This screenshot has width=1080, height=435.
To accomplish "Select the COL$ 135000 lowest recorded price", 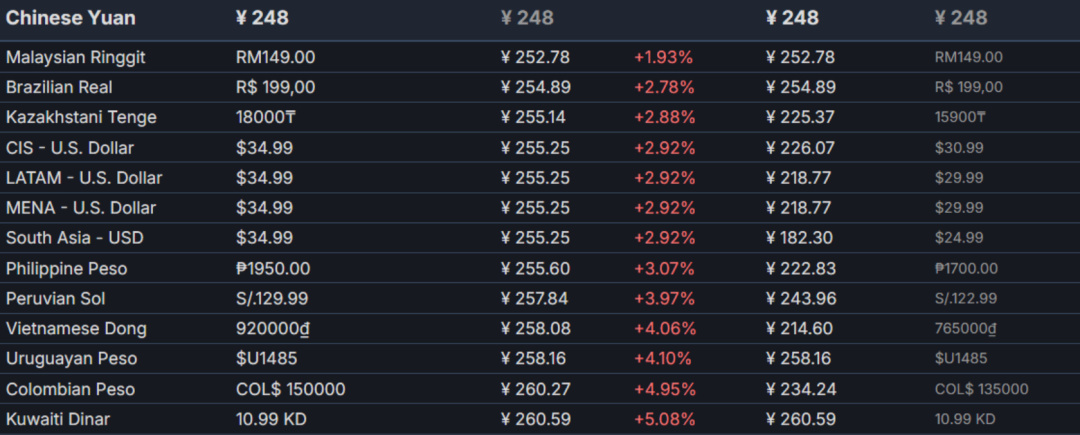I will click(x=981, y=389).
